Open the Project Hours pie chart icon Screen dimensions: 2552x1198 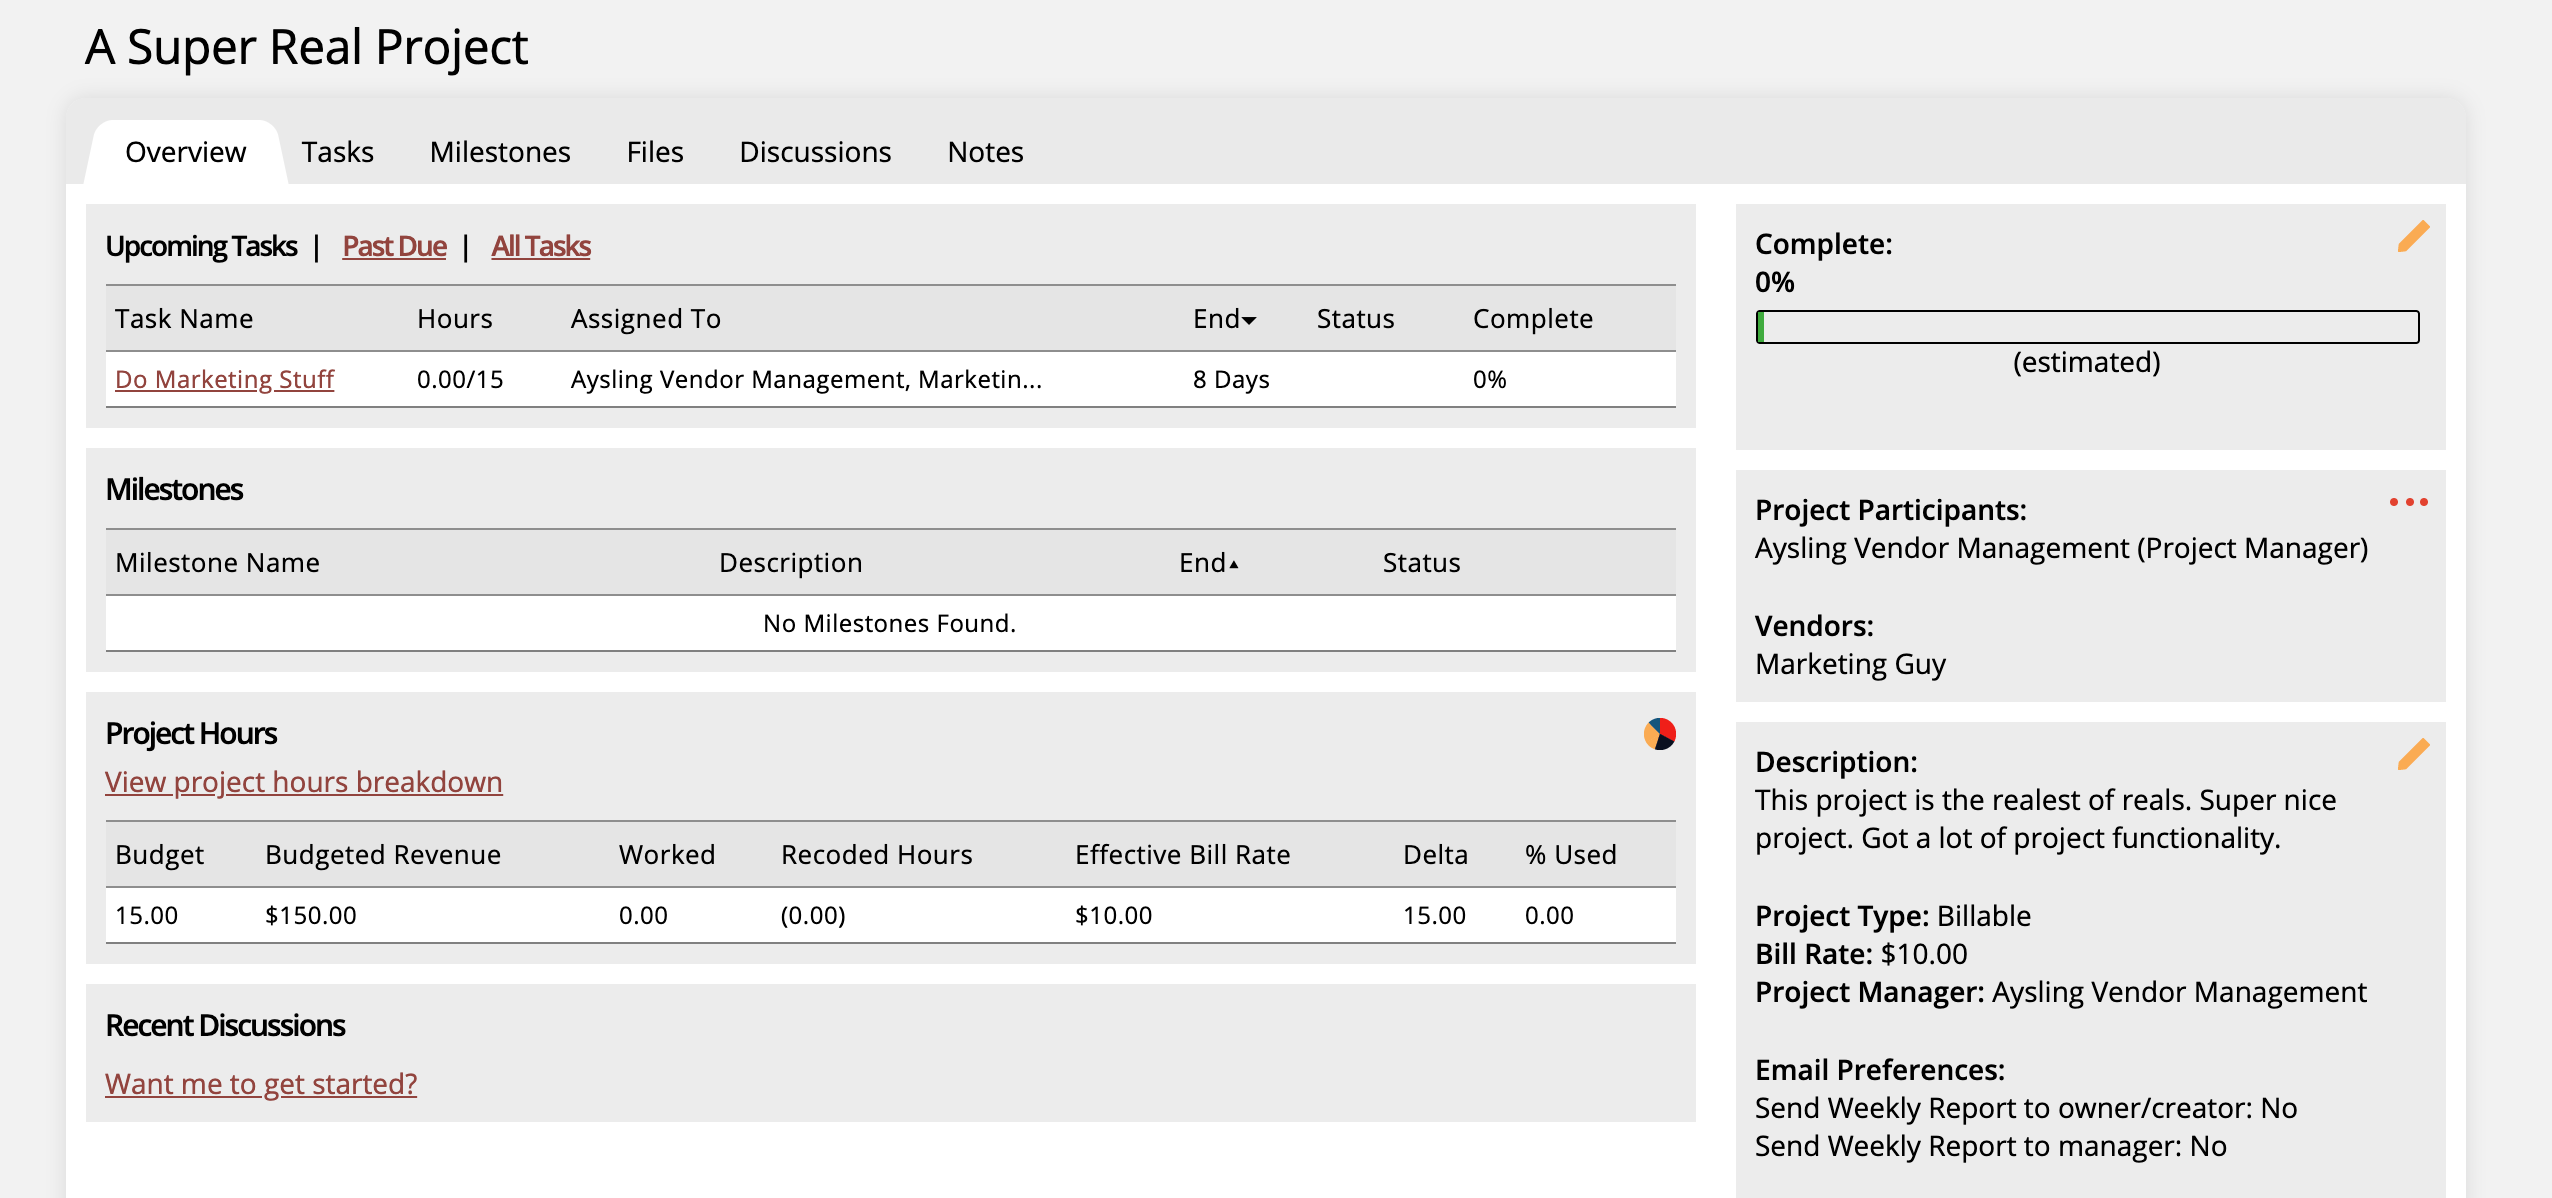[x=1659, y=734]
